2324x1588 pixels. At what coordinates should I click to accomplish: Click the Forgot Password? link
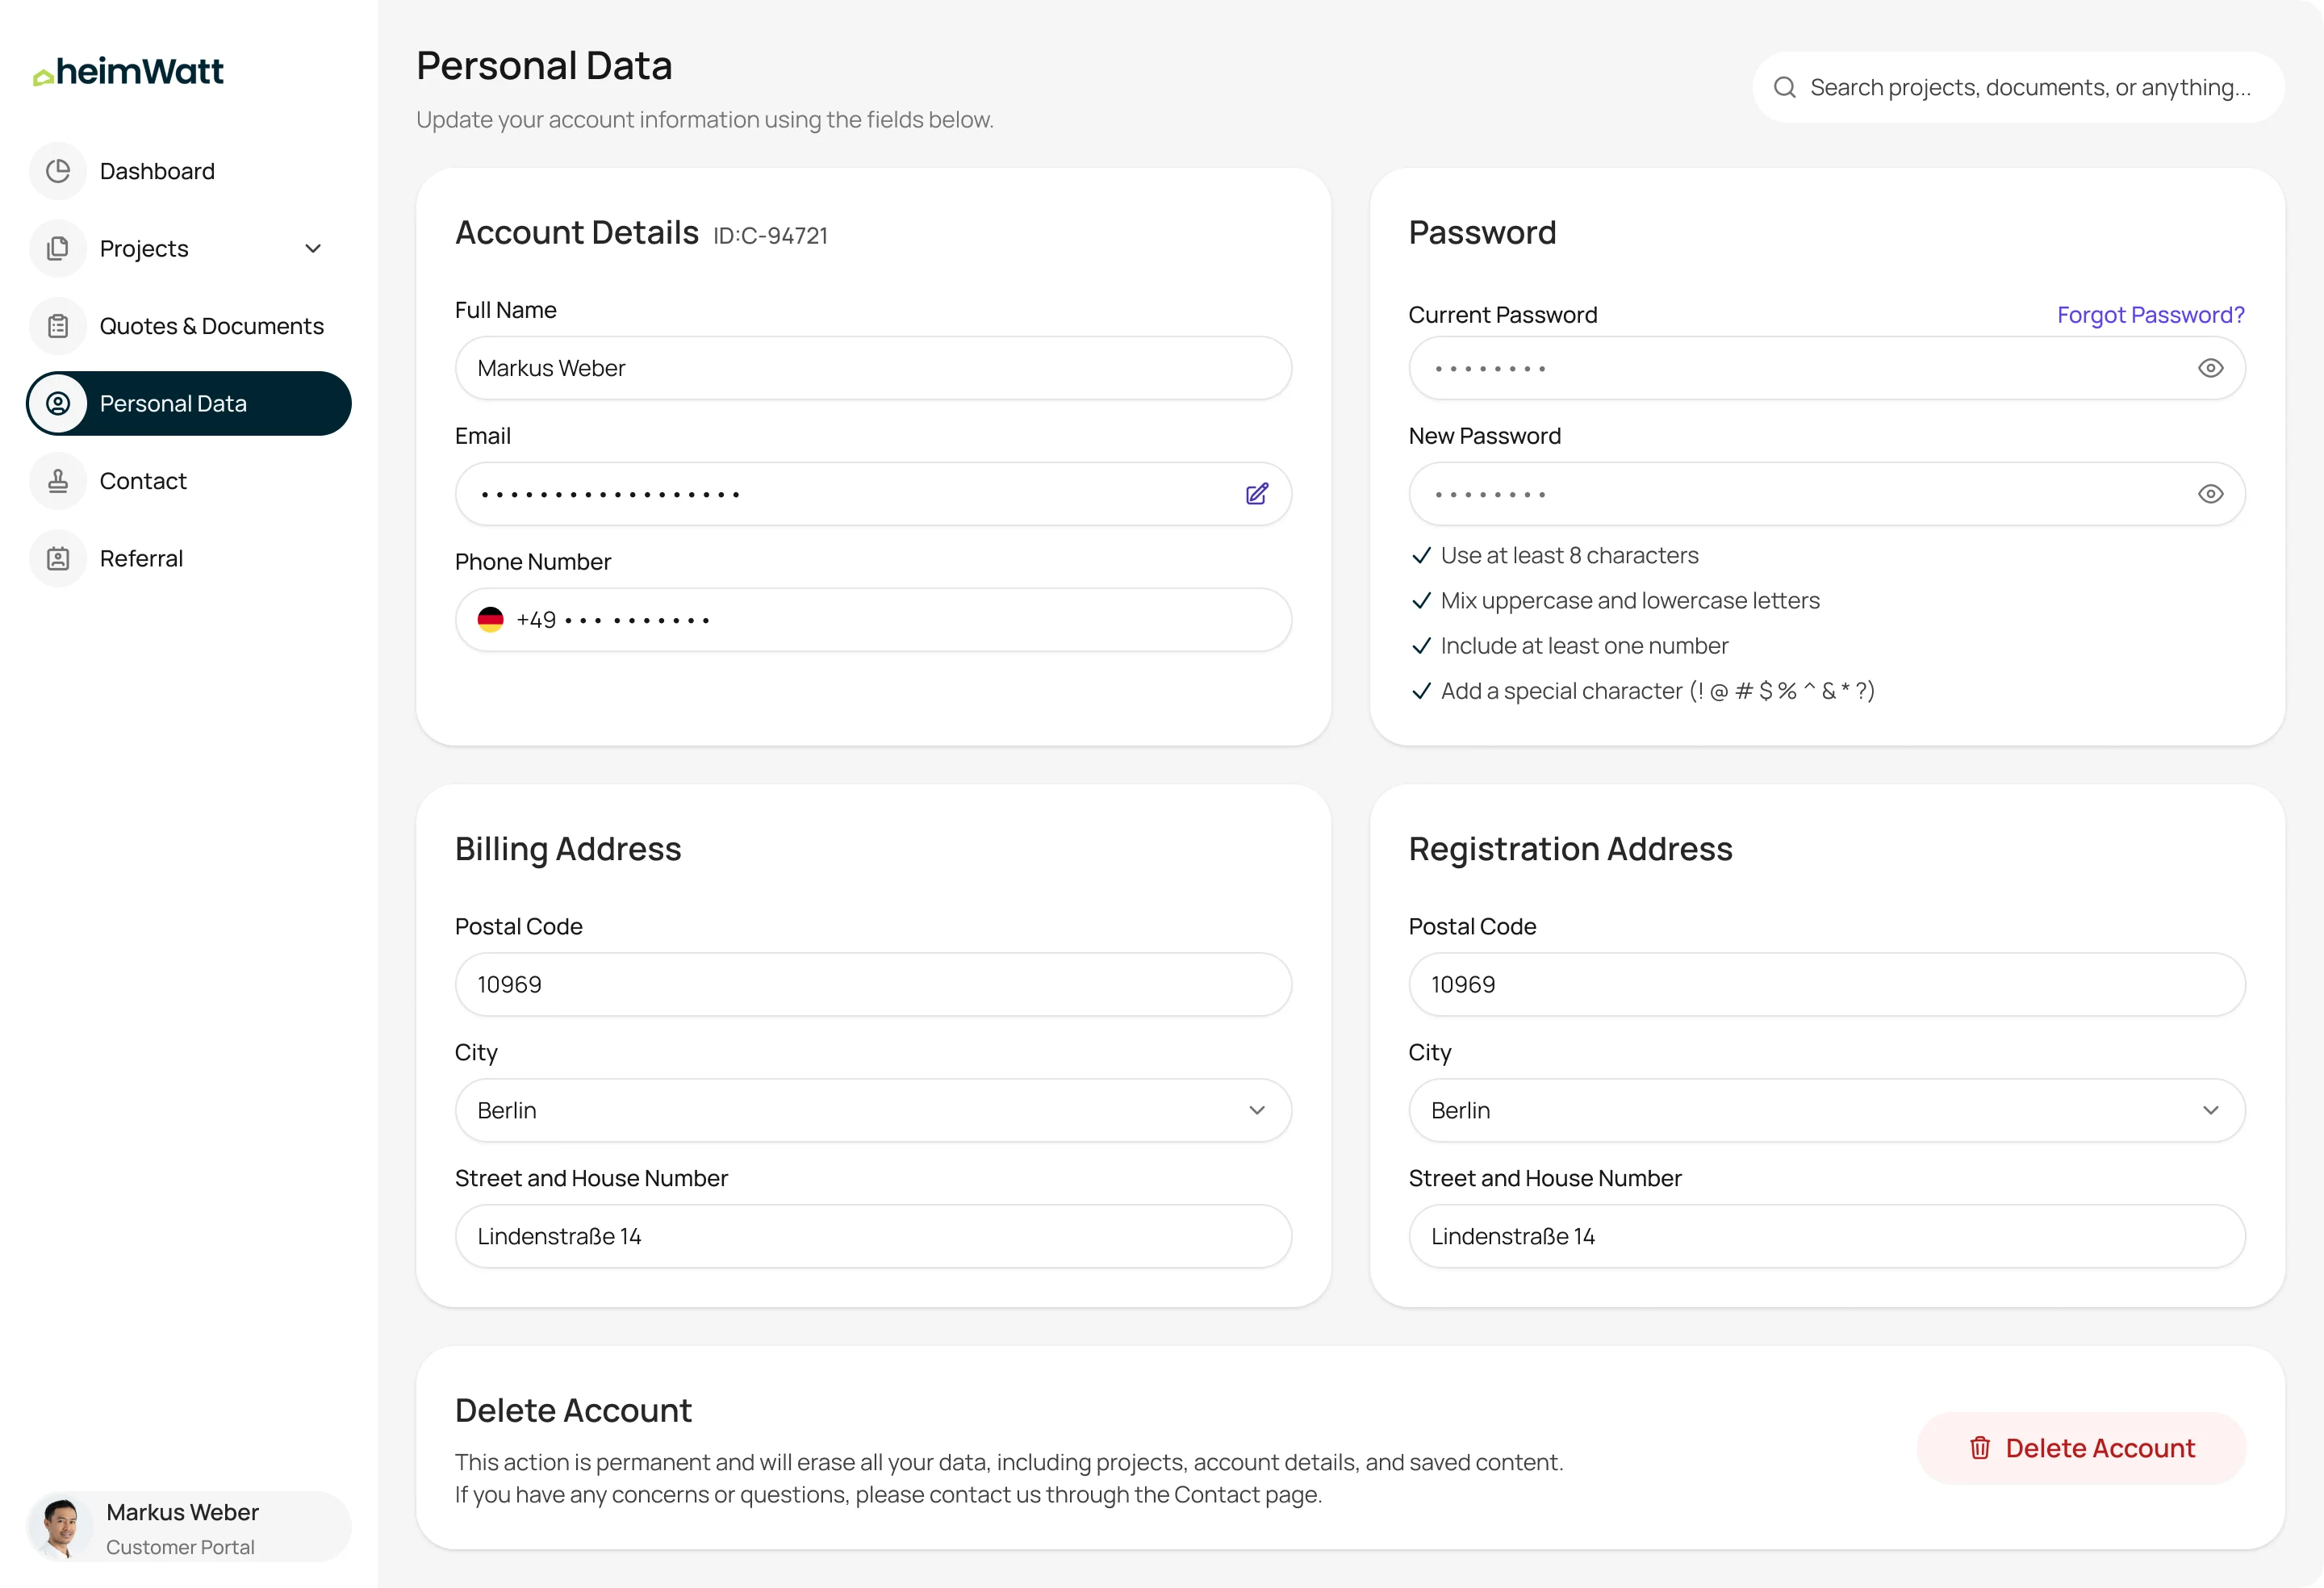2150,315
